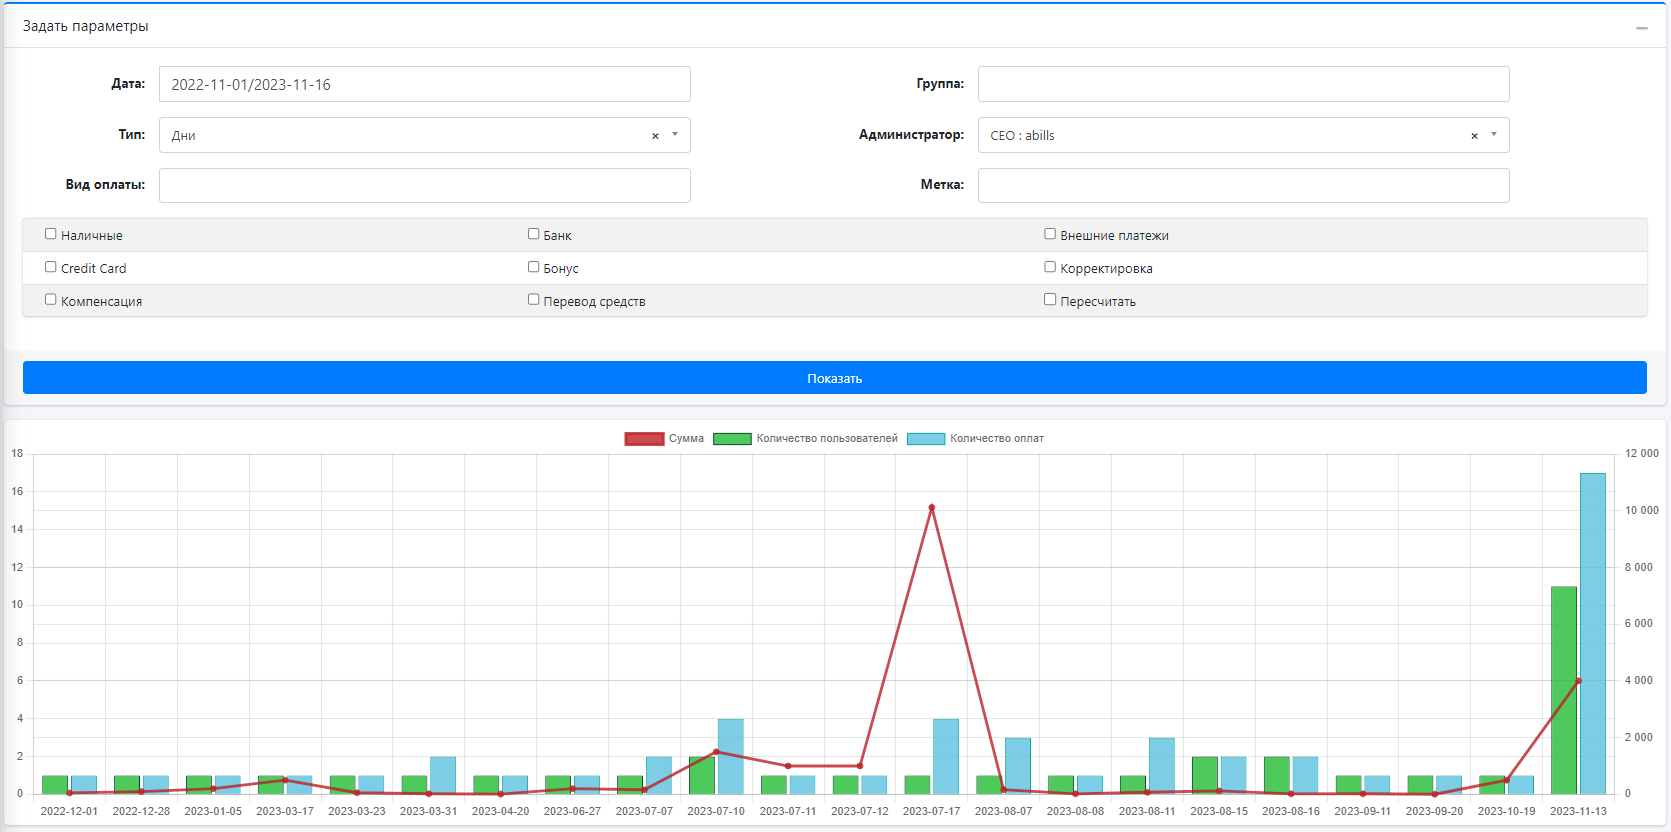Toggle the red Сумма legend swatch
The height and width of the screenshot is (832, 1671).
point(644,439)
